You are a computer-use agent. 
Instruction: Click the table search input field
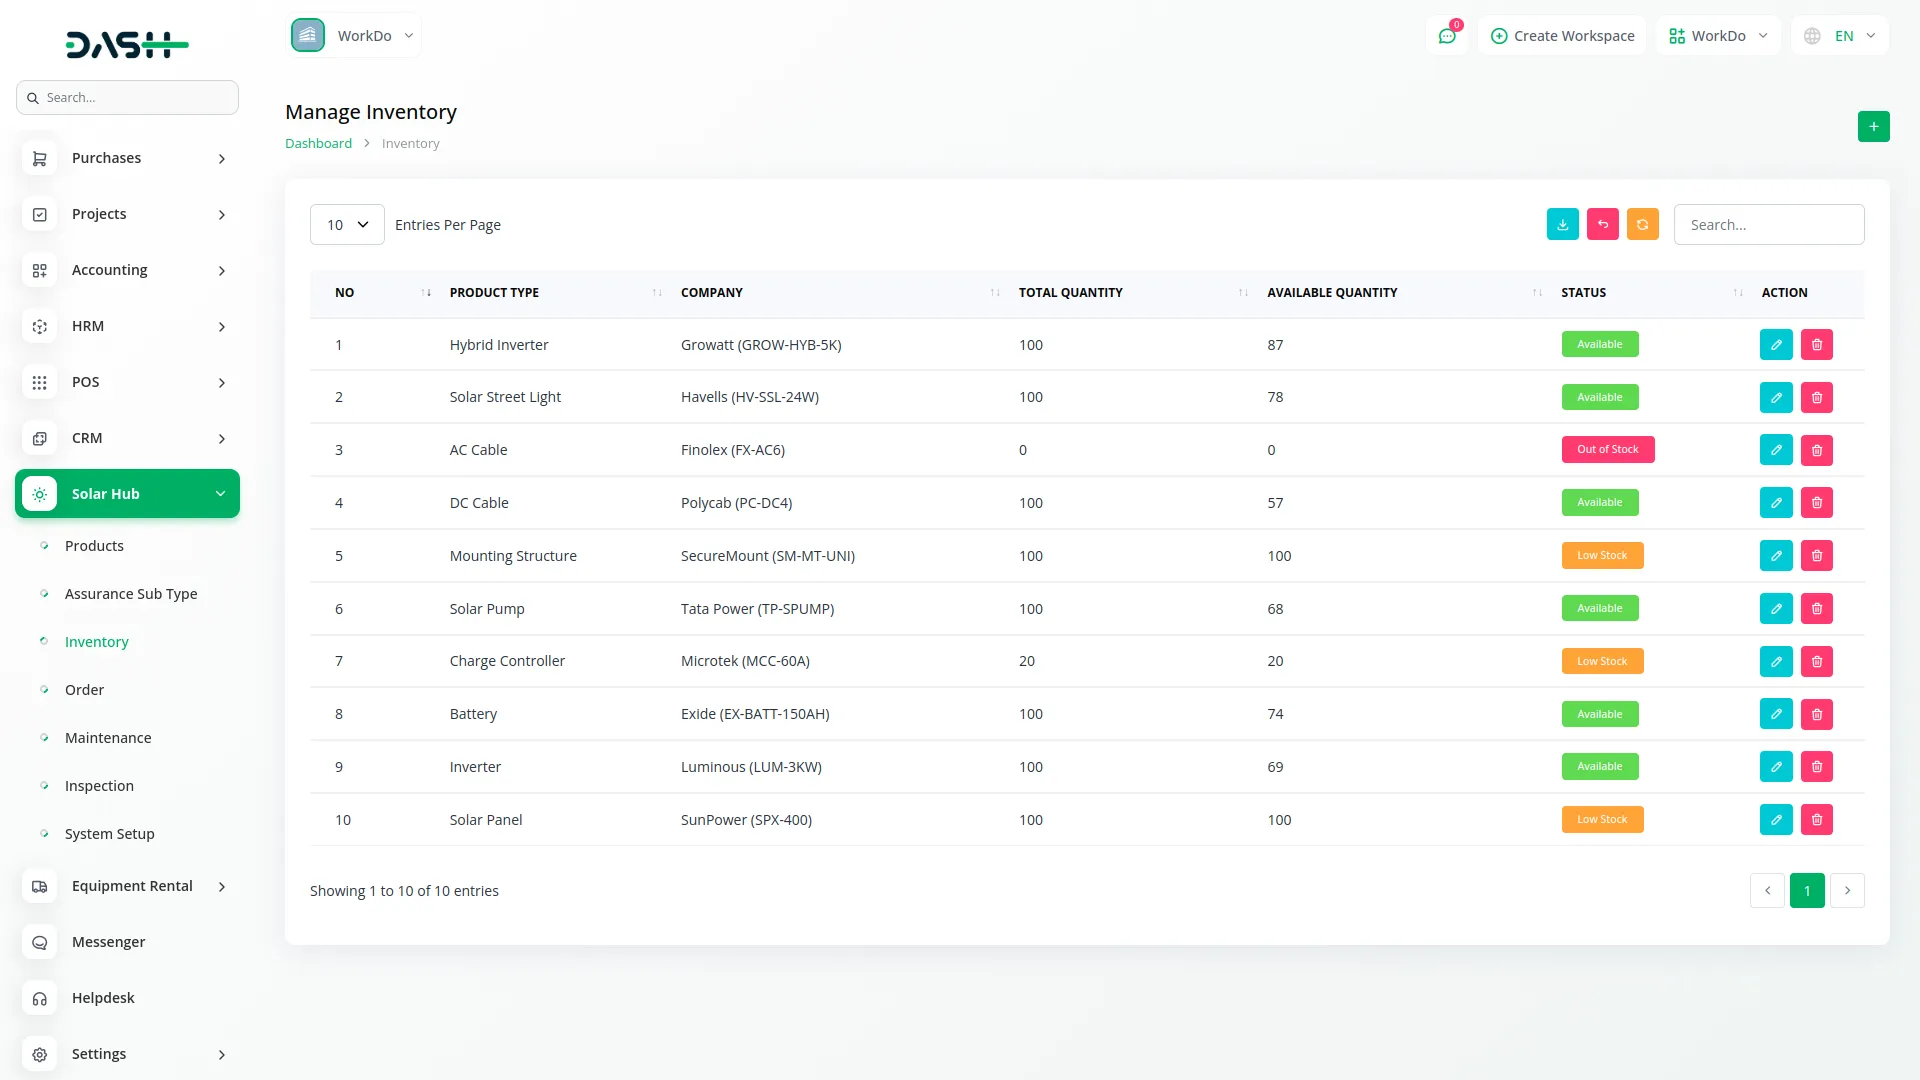click(1768, 225)
